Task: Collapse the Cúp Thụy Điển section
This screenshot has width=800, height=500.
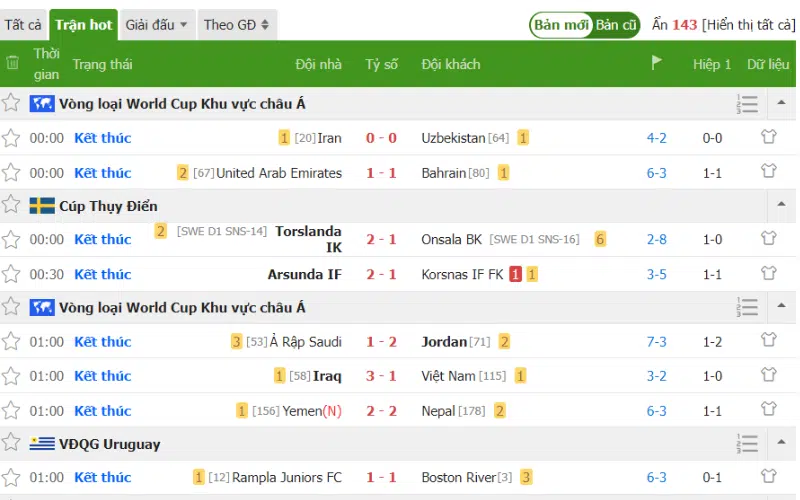Action: [781, 204]
